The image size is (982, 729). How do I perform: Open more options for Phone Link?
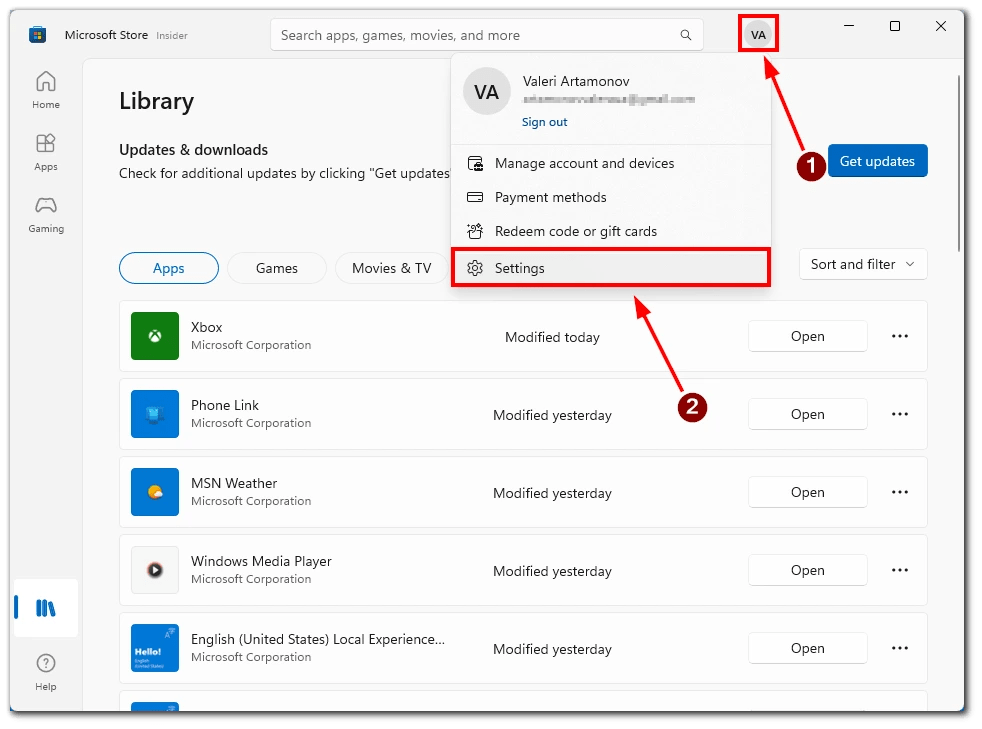coord(899,414)
